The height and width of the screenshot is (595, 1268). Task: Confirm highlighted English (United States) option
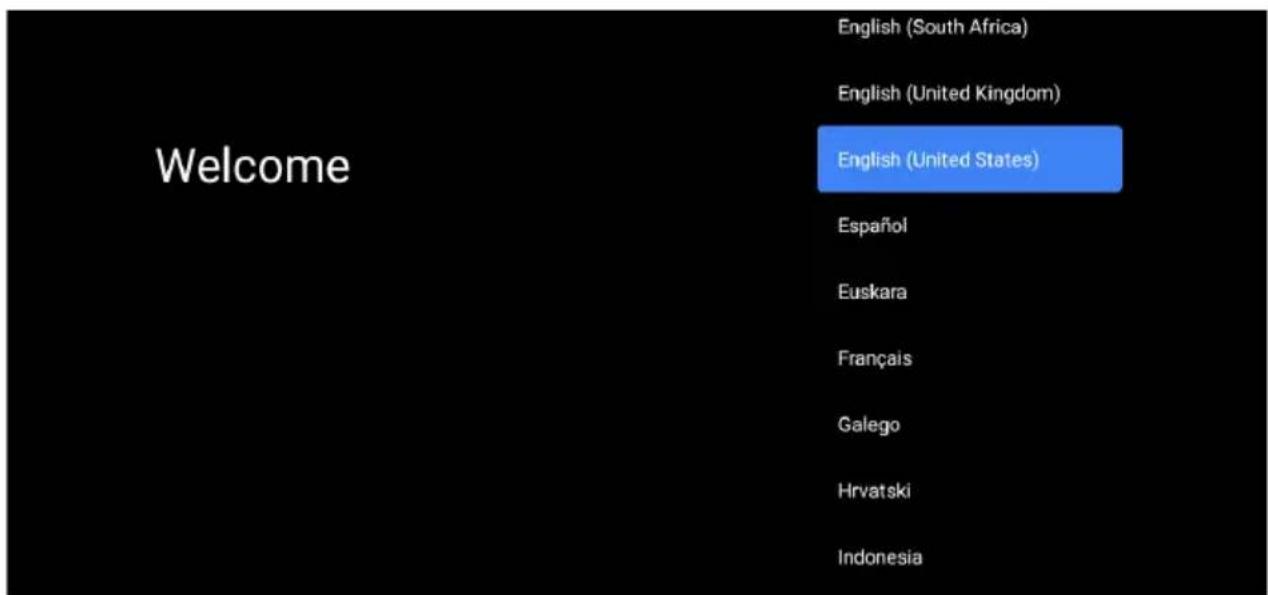(969, 159)
